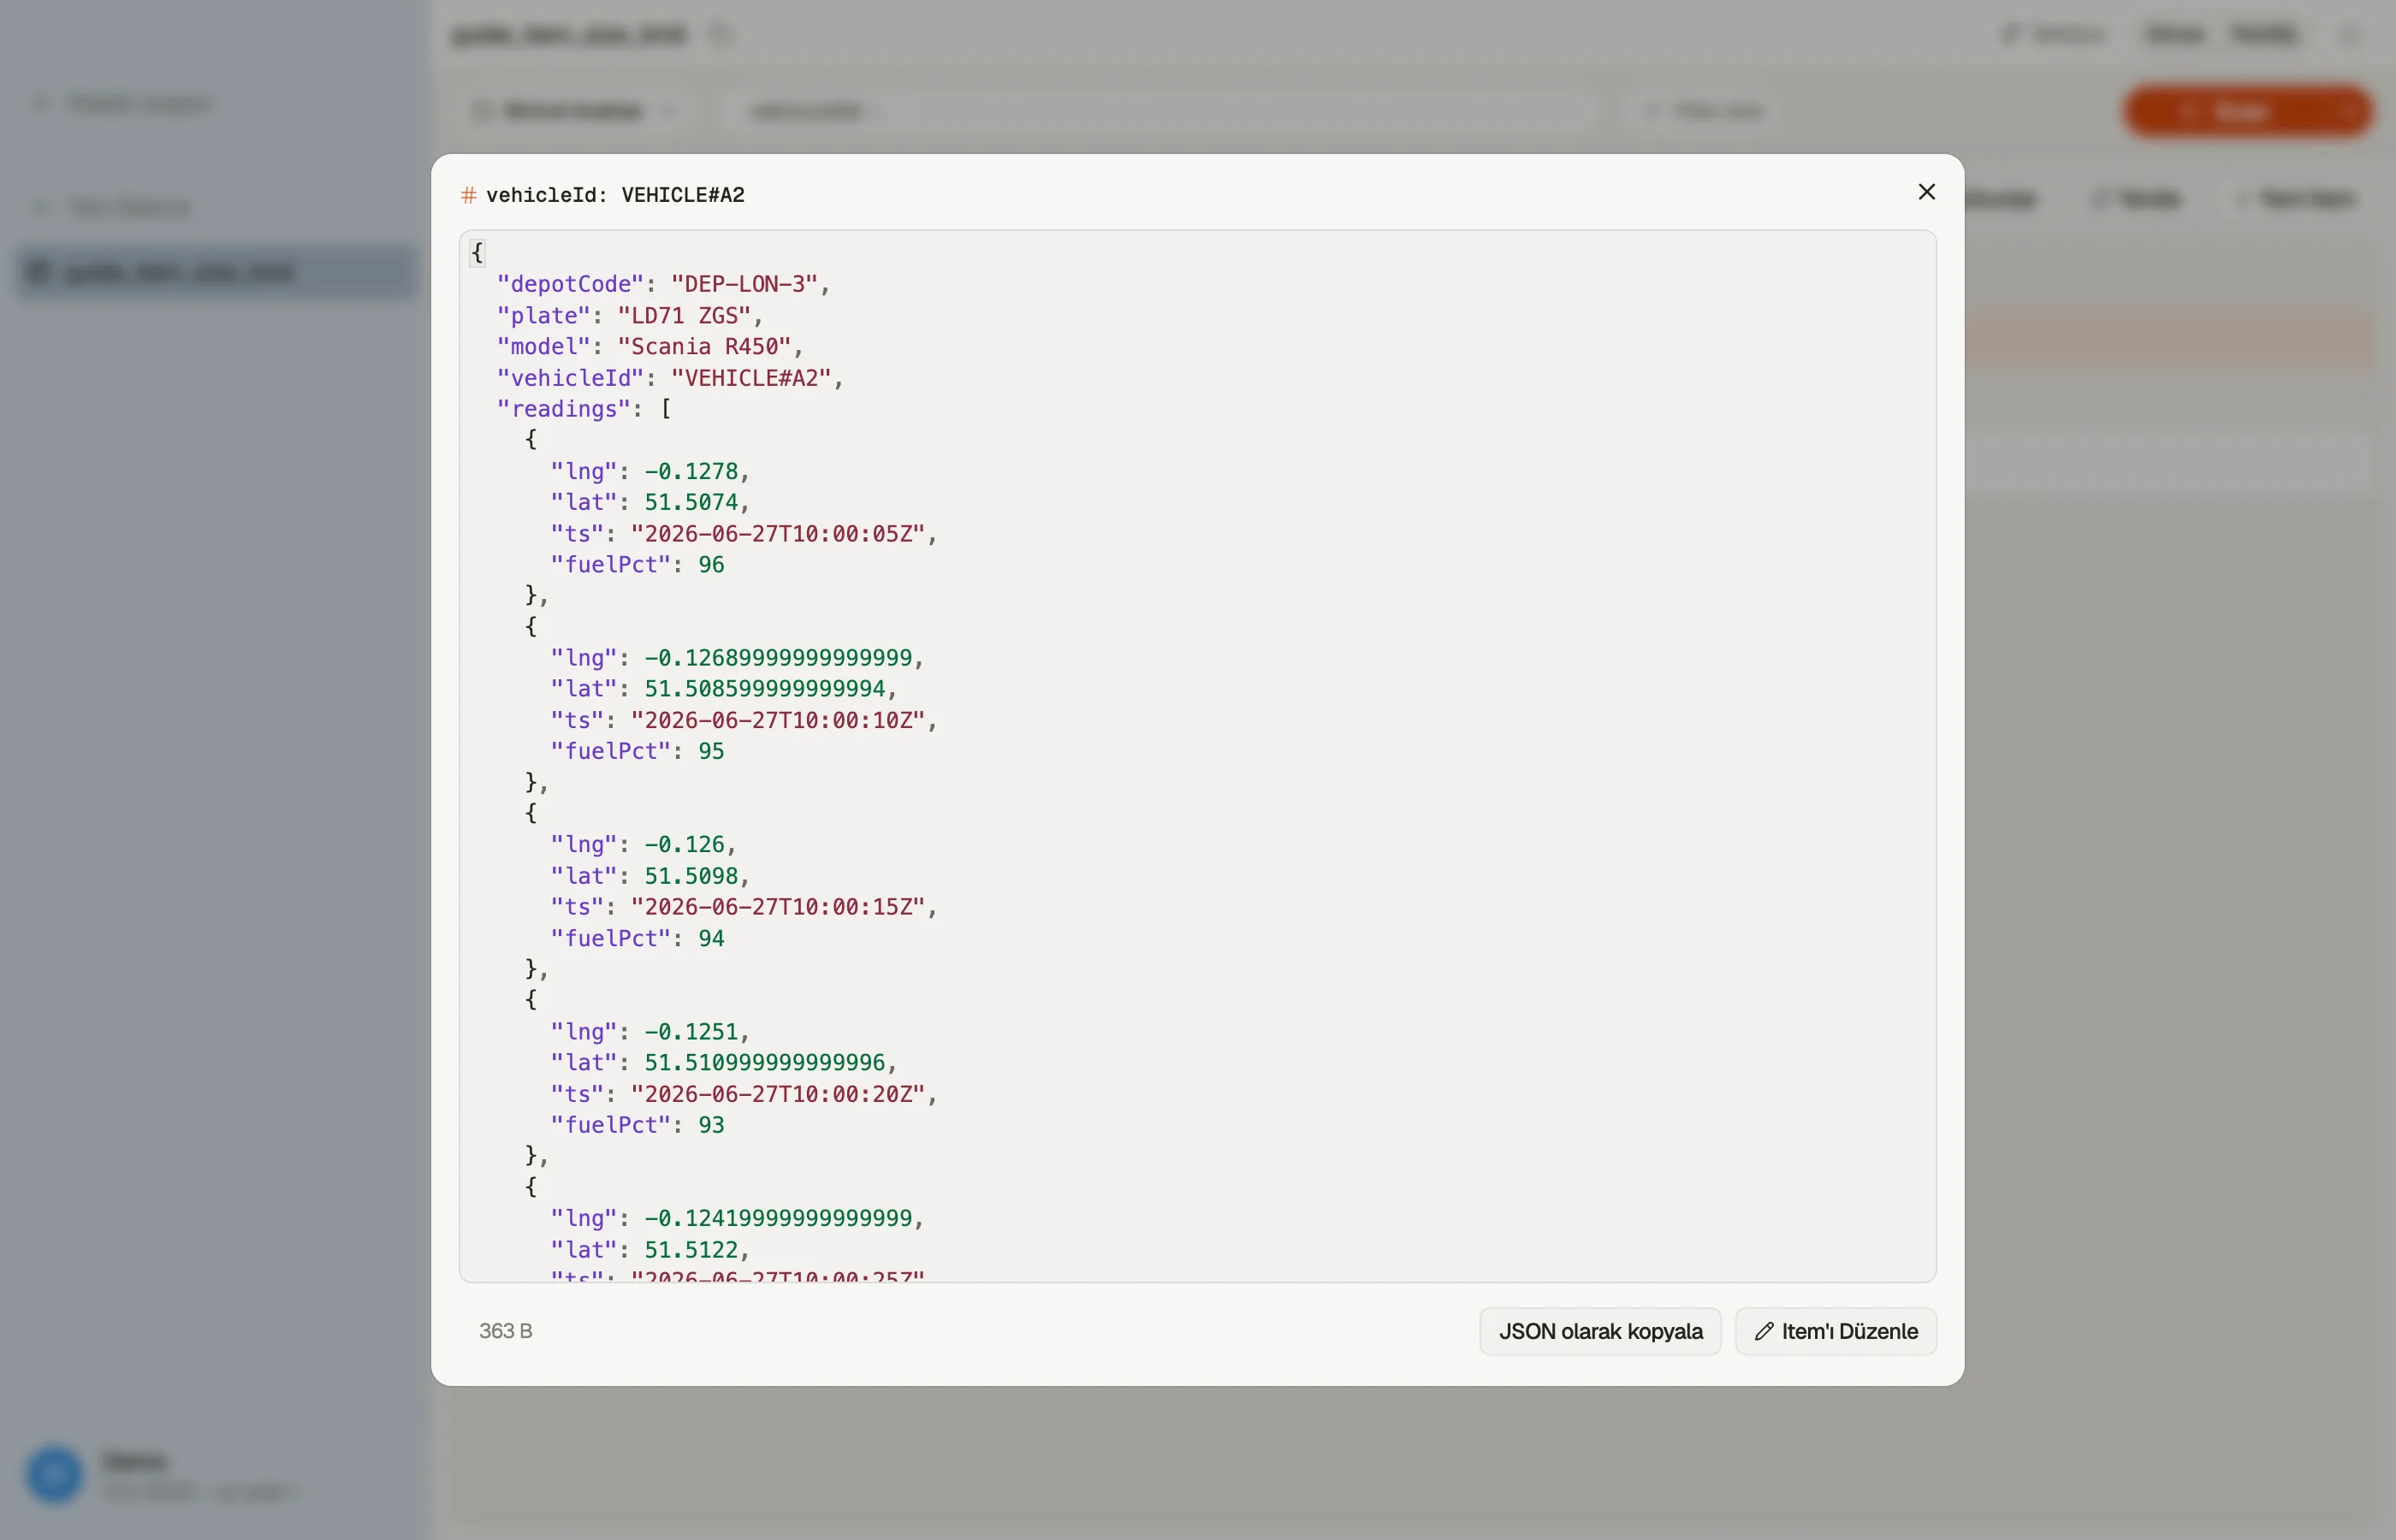Click the '363 B' size label
The width and height of the screenshot is (2396, 1540).
tap(505, 1331)
